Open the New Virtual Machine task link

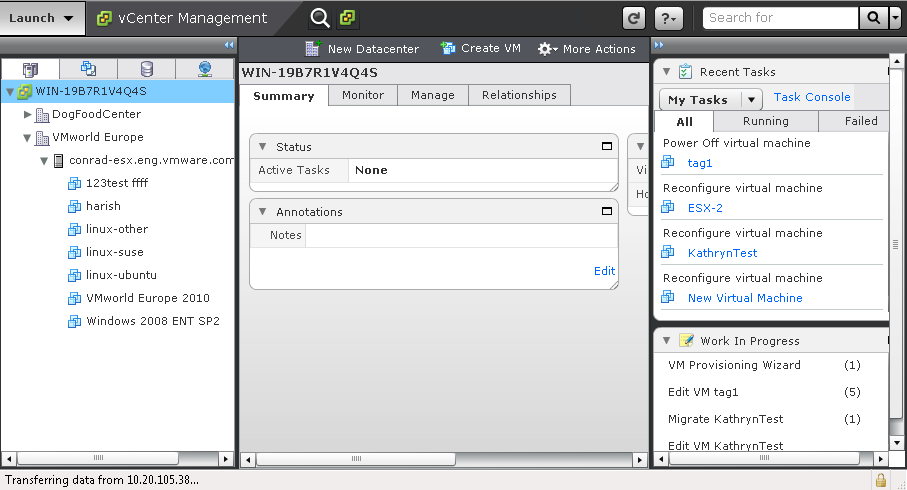[x=745, y=299]
